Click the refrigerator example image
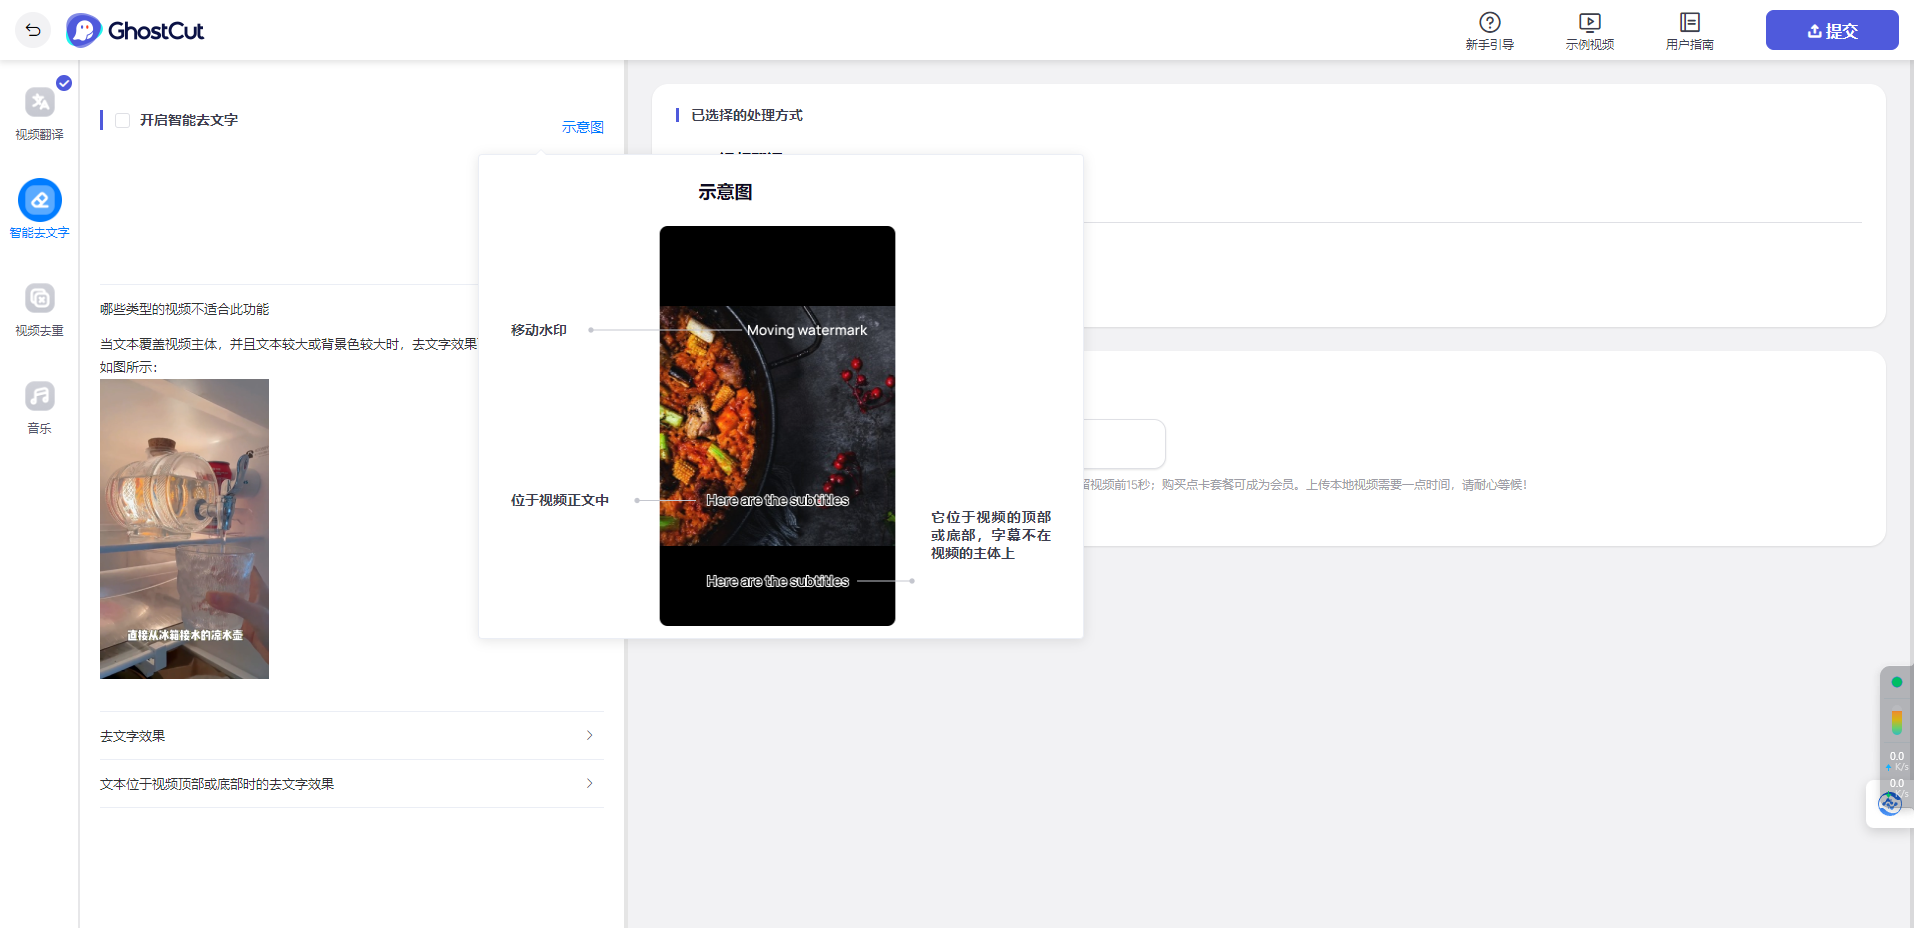Image resolution: width=1914 pixels, height=928 pixels. 184,528
